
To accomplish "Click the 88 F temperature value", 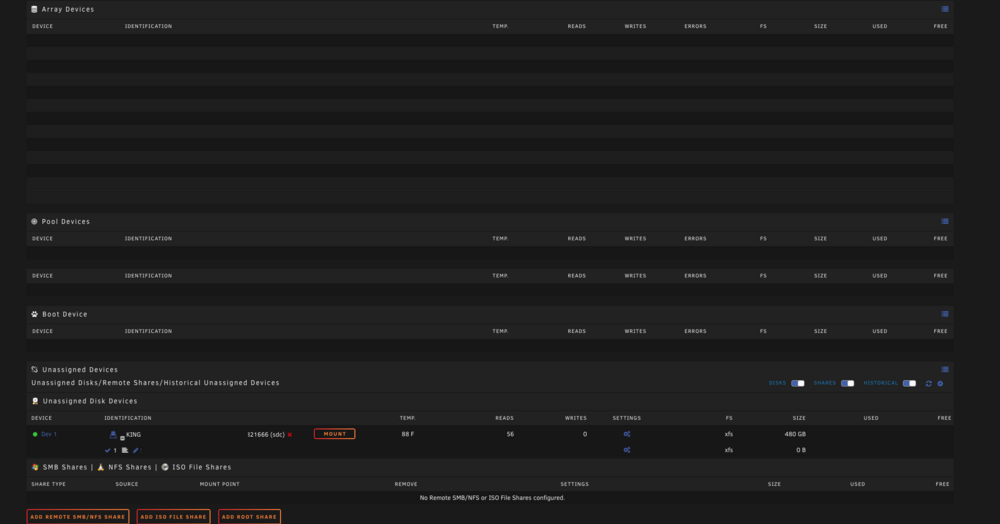I will click(408, 435).
